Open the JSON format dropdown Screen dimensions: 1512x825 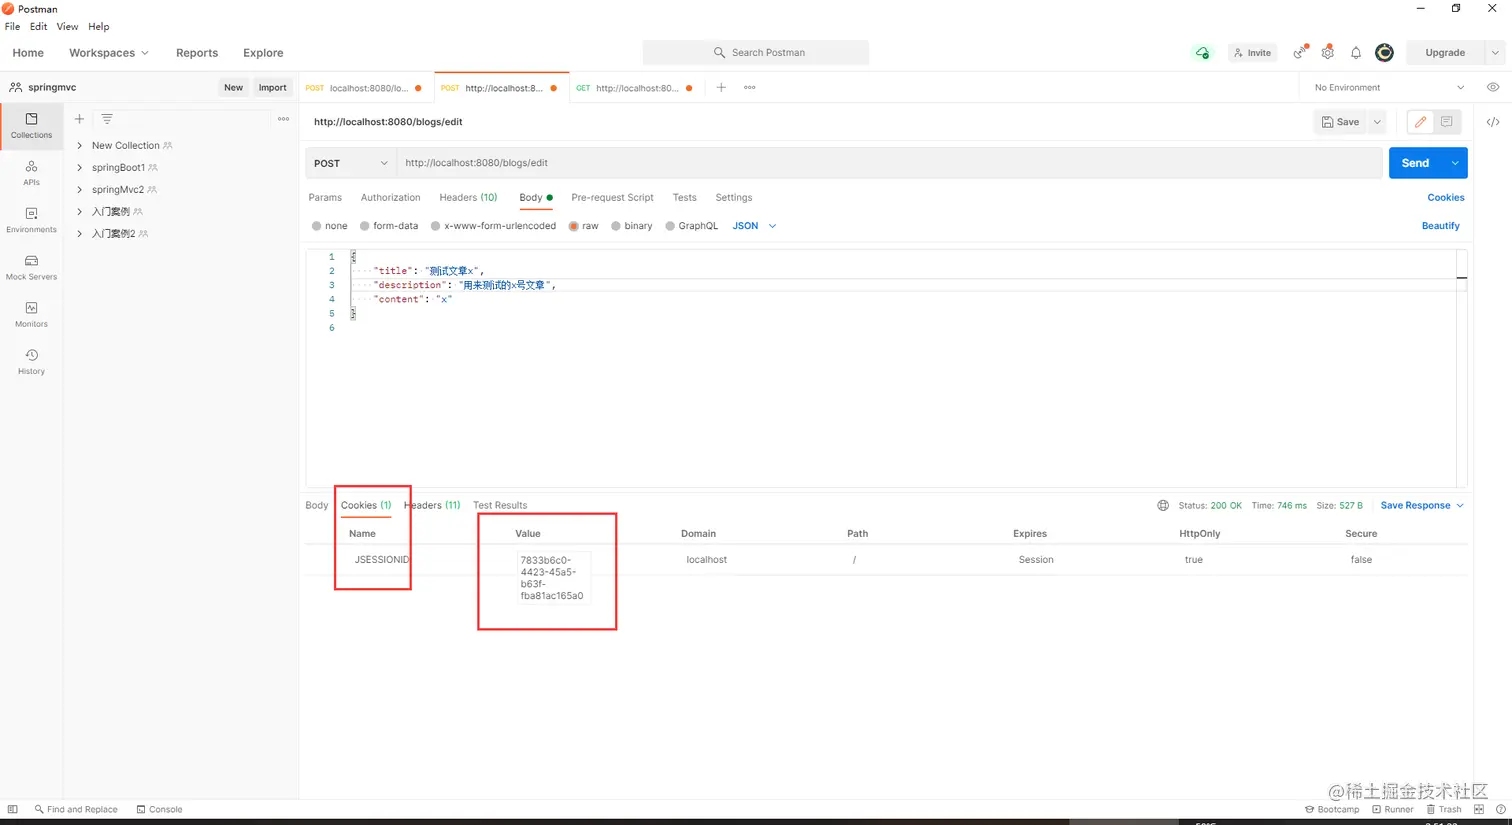[x=754, y=226]
